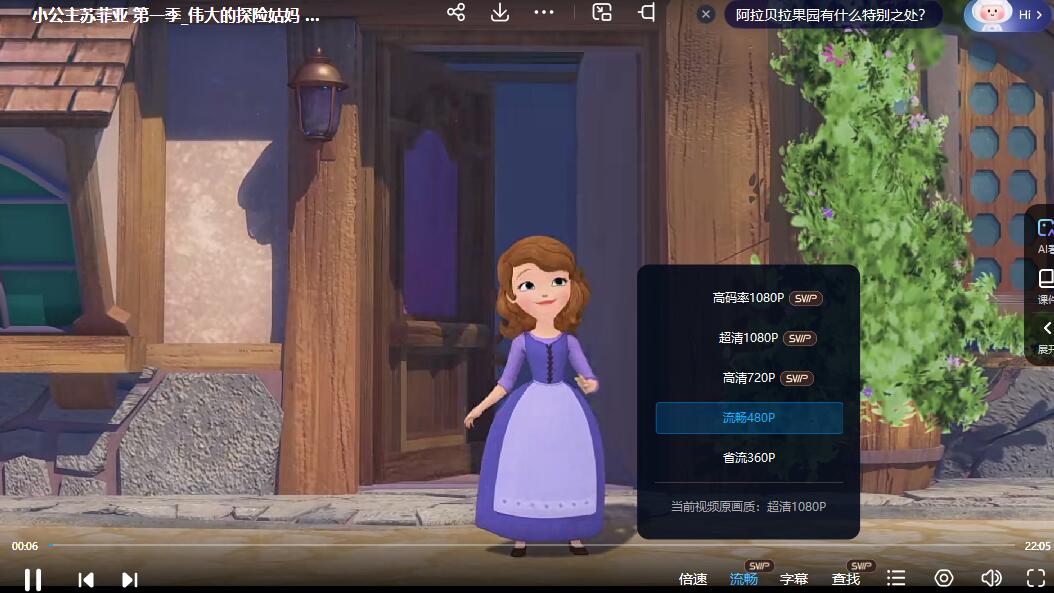The width and height of the screenshot is (1054, 593).
Task: Open the 查找 search feature
Action: pos(846,579)
